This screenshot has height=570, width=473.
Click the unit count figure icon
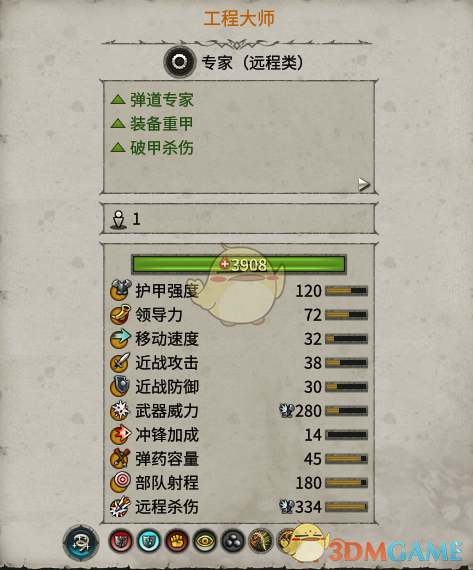tap(119, 220)
